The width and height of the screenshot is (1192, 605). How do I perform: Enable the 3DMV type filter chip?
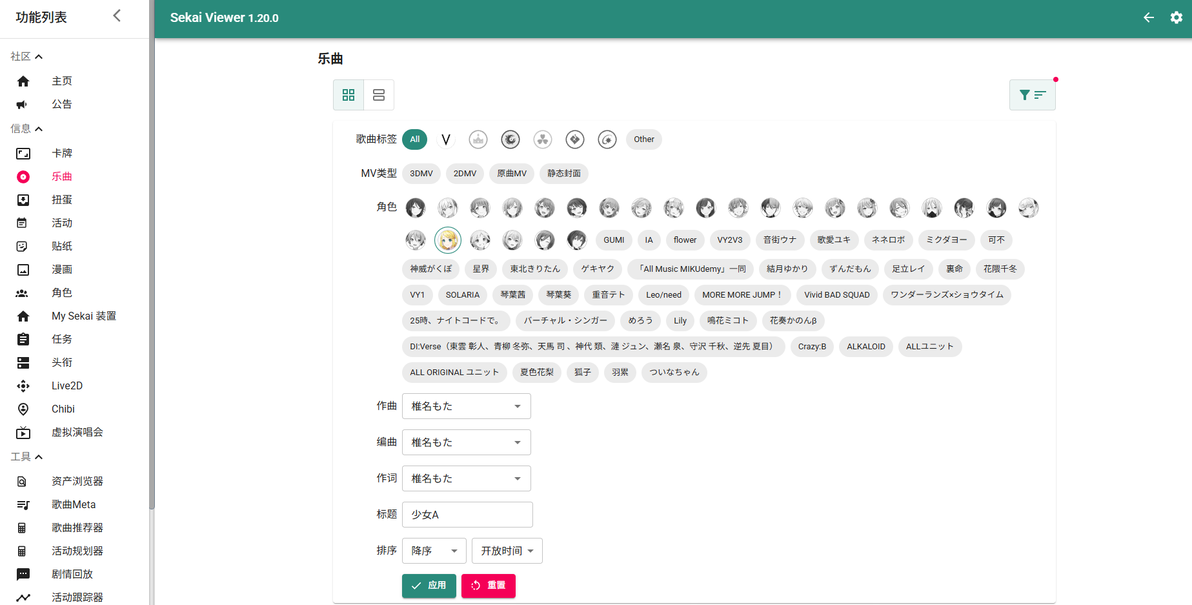pyautogui.click(x=421, y=173)
